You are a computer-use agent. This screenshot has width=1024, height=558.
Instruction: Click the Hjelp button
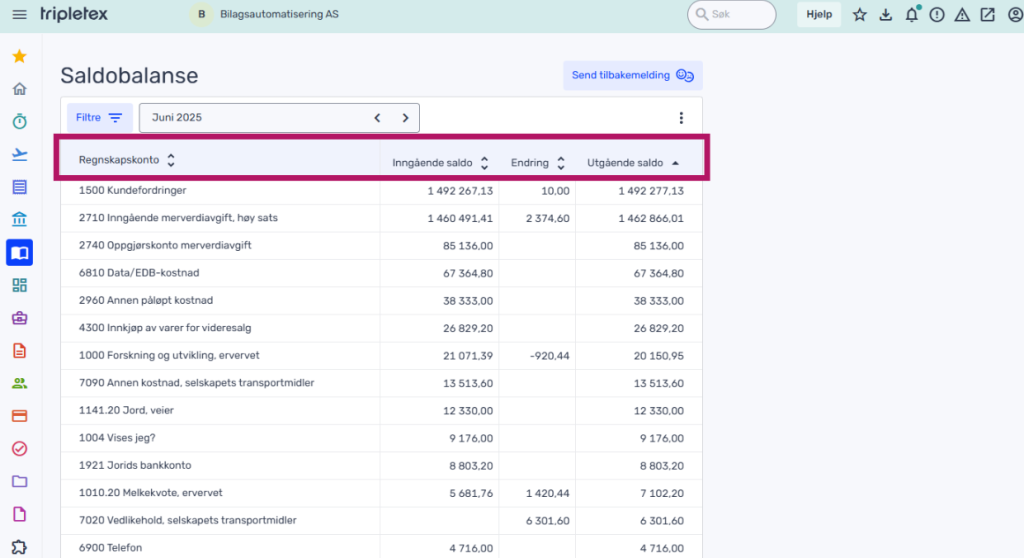click(x=819, y=14)
